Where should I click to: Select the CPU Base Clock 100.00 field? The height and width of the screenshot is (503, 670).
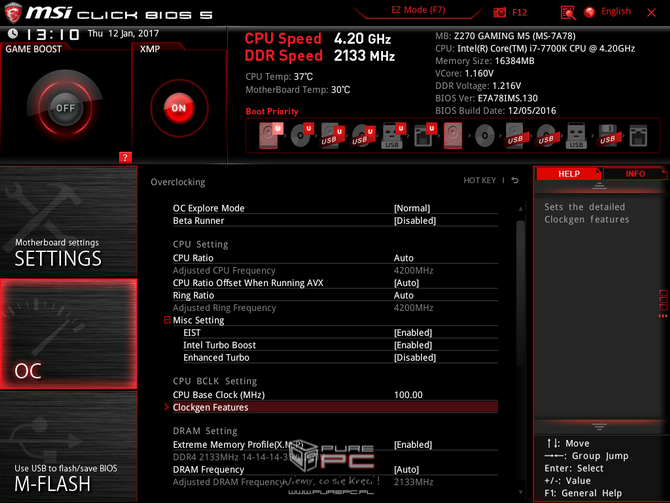(x=335, y=395)
